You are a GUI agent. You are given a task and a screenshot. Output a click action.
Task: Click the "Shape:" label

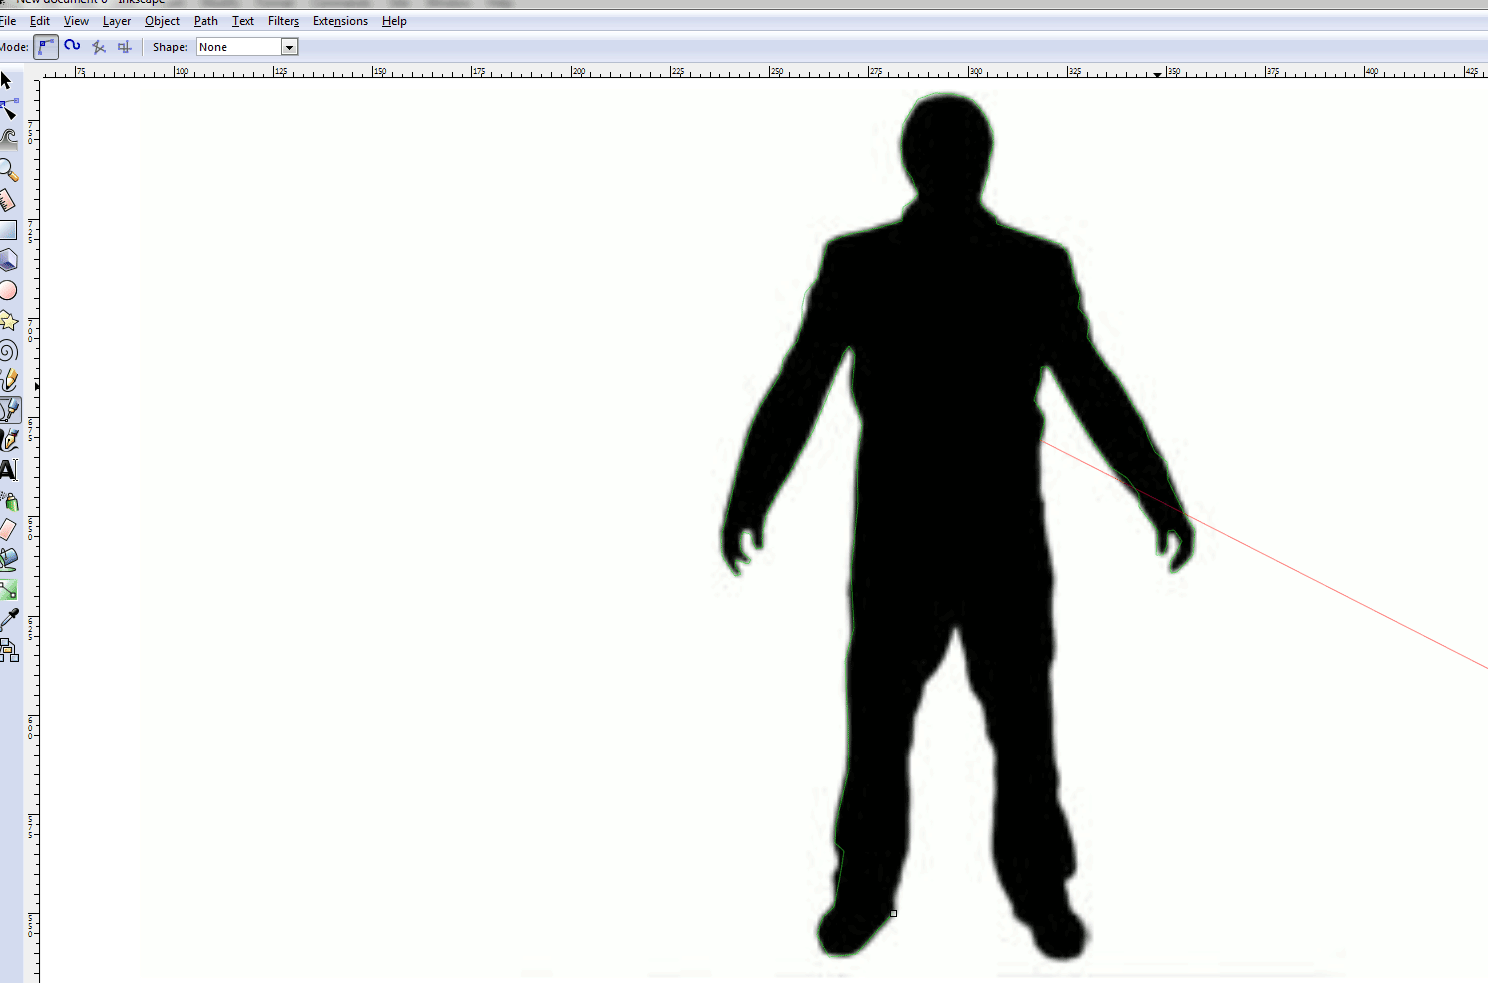(170, 47)
